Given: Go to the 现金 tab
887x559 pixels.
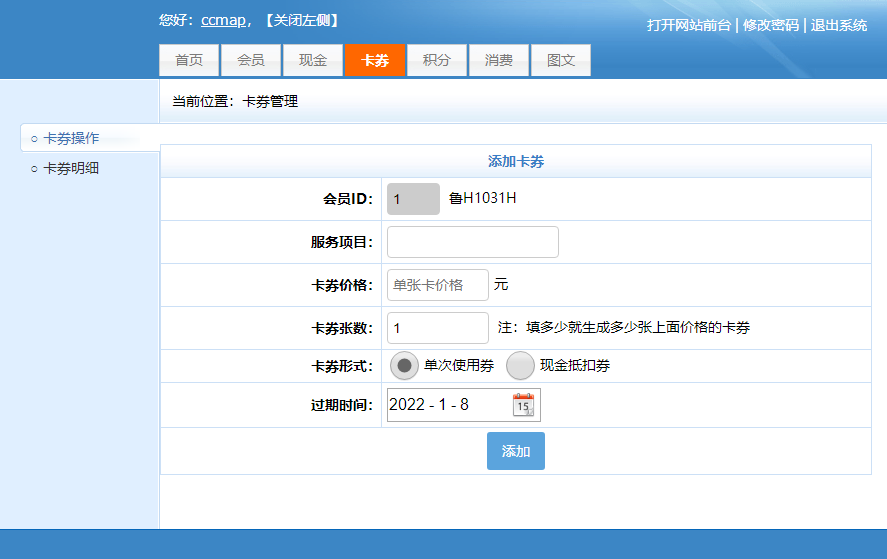Looking at the screenshot, I should click(x=313, y=60).
